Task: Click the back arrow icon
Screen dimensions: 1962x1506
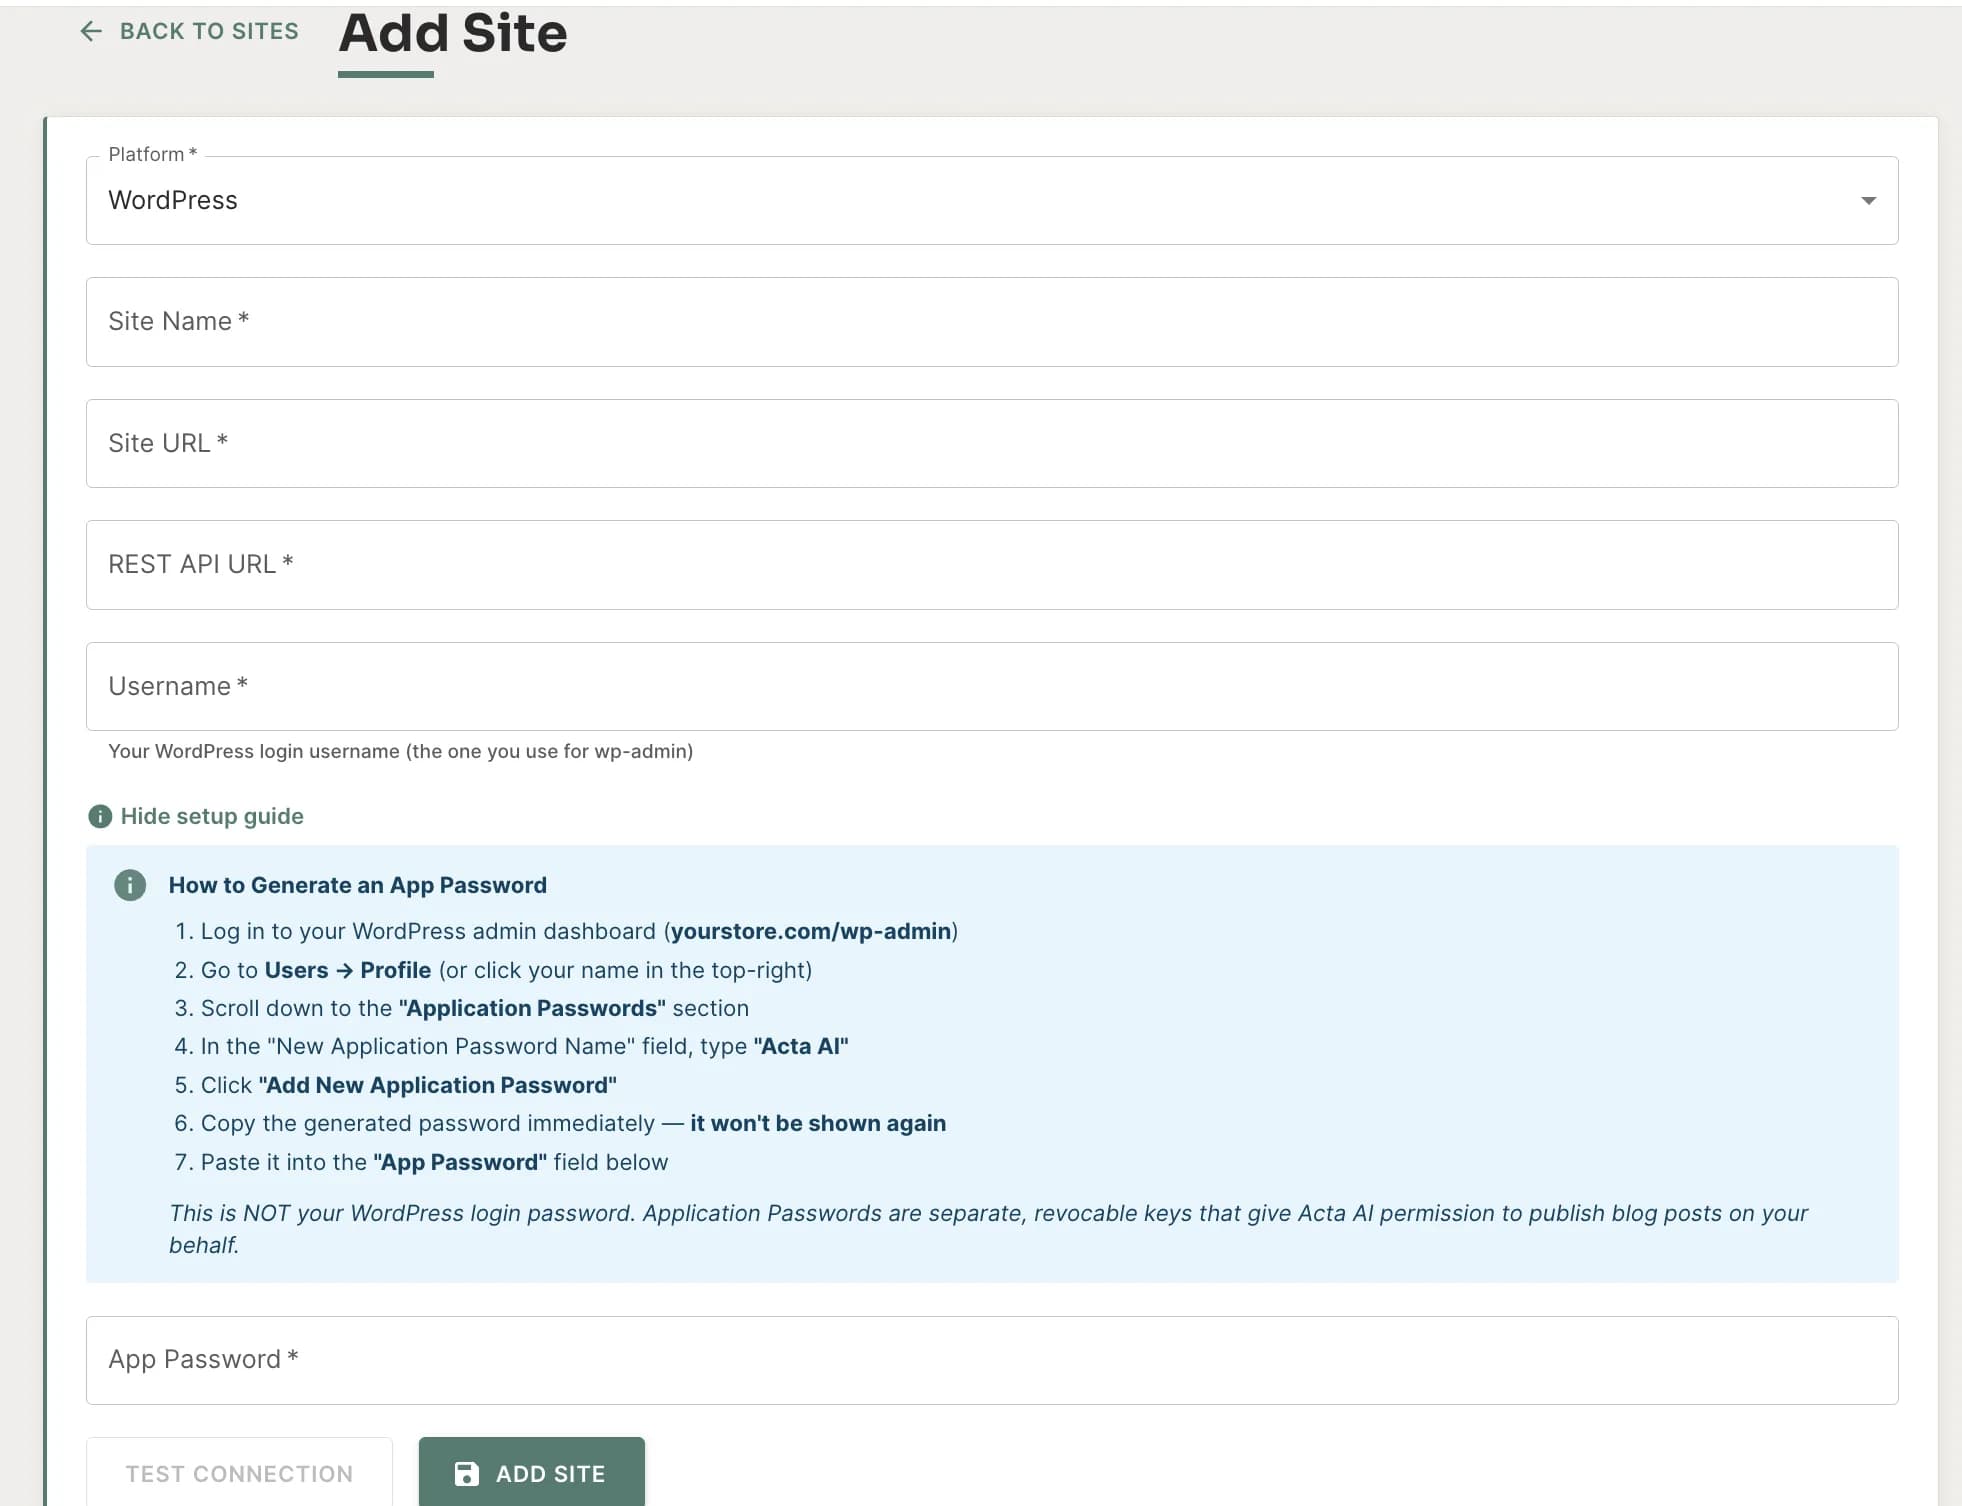Action: click(91, 31)
